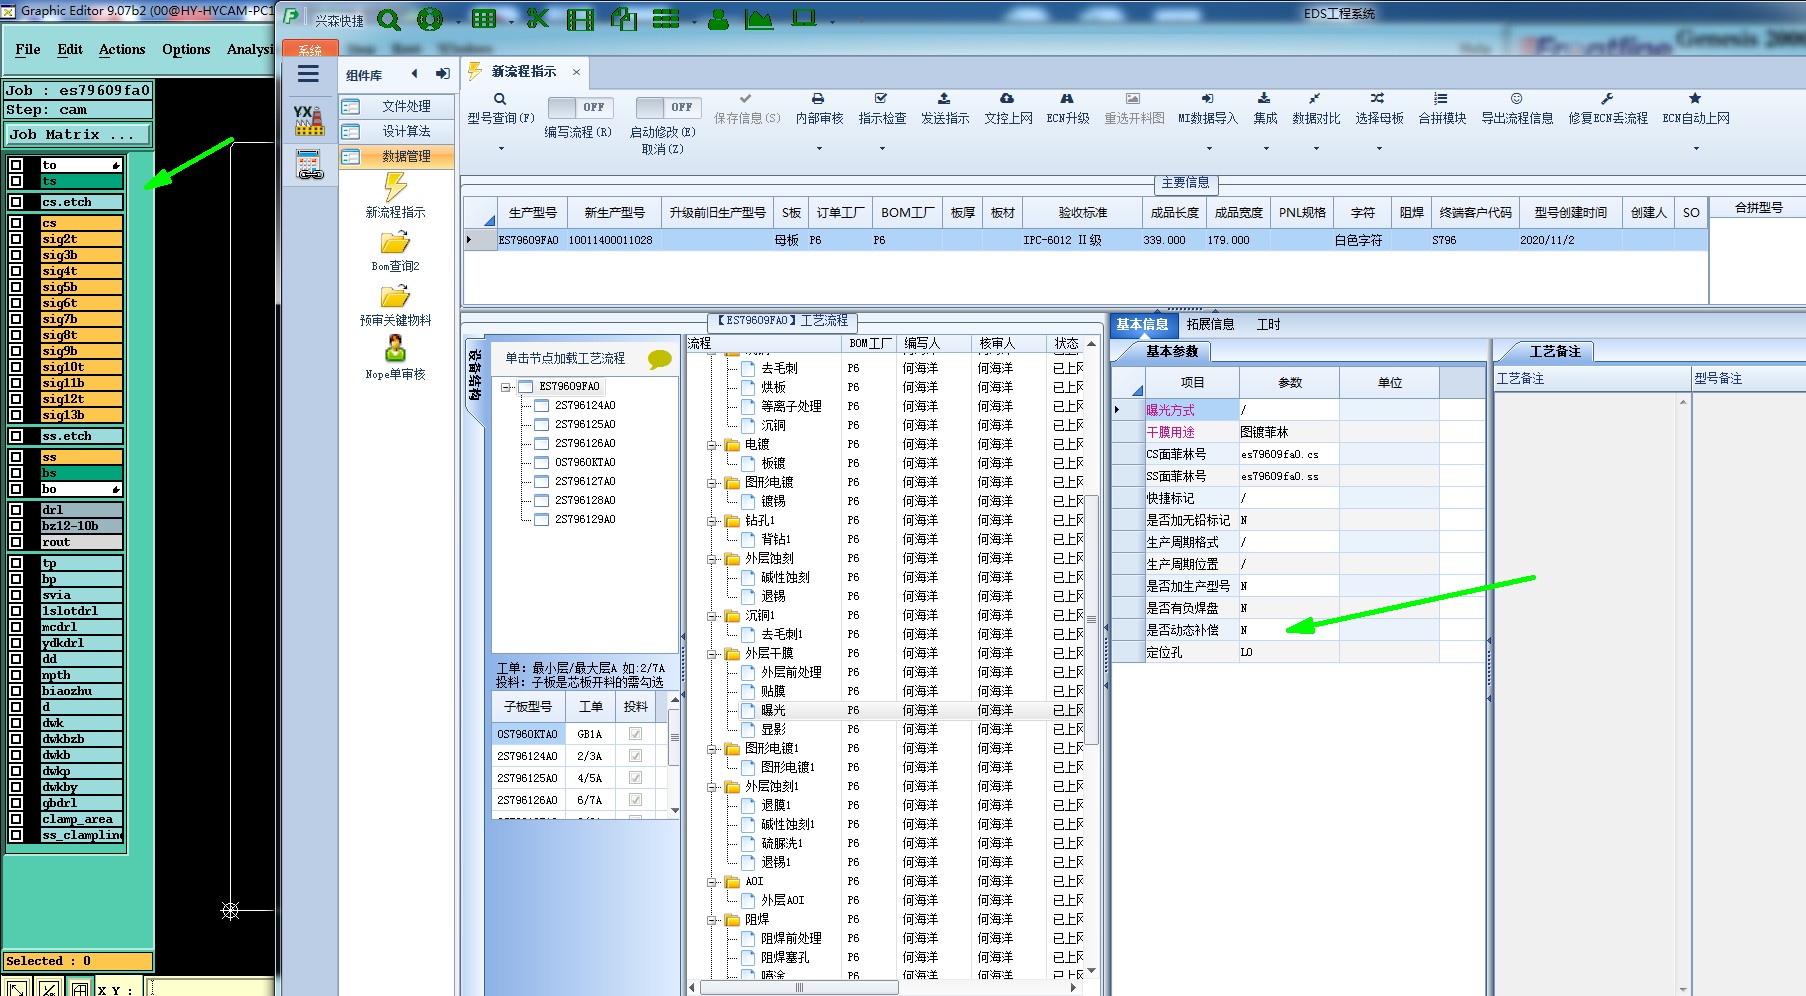
Task: Click 型号查询(F) search button
Action: (501, 108)
